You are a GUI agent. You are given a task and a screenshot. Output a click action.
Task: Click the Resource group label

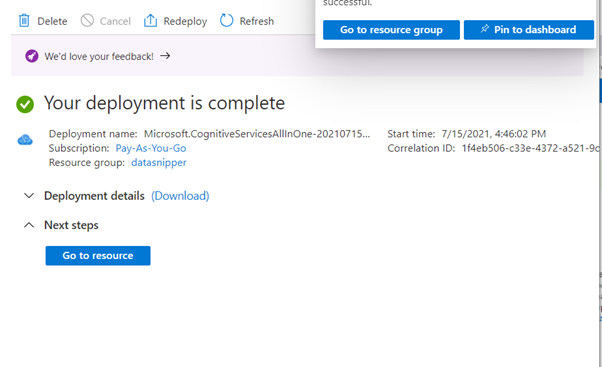86,163
